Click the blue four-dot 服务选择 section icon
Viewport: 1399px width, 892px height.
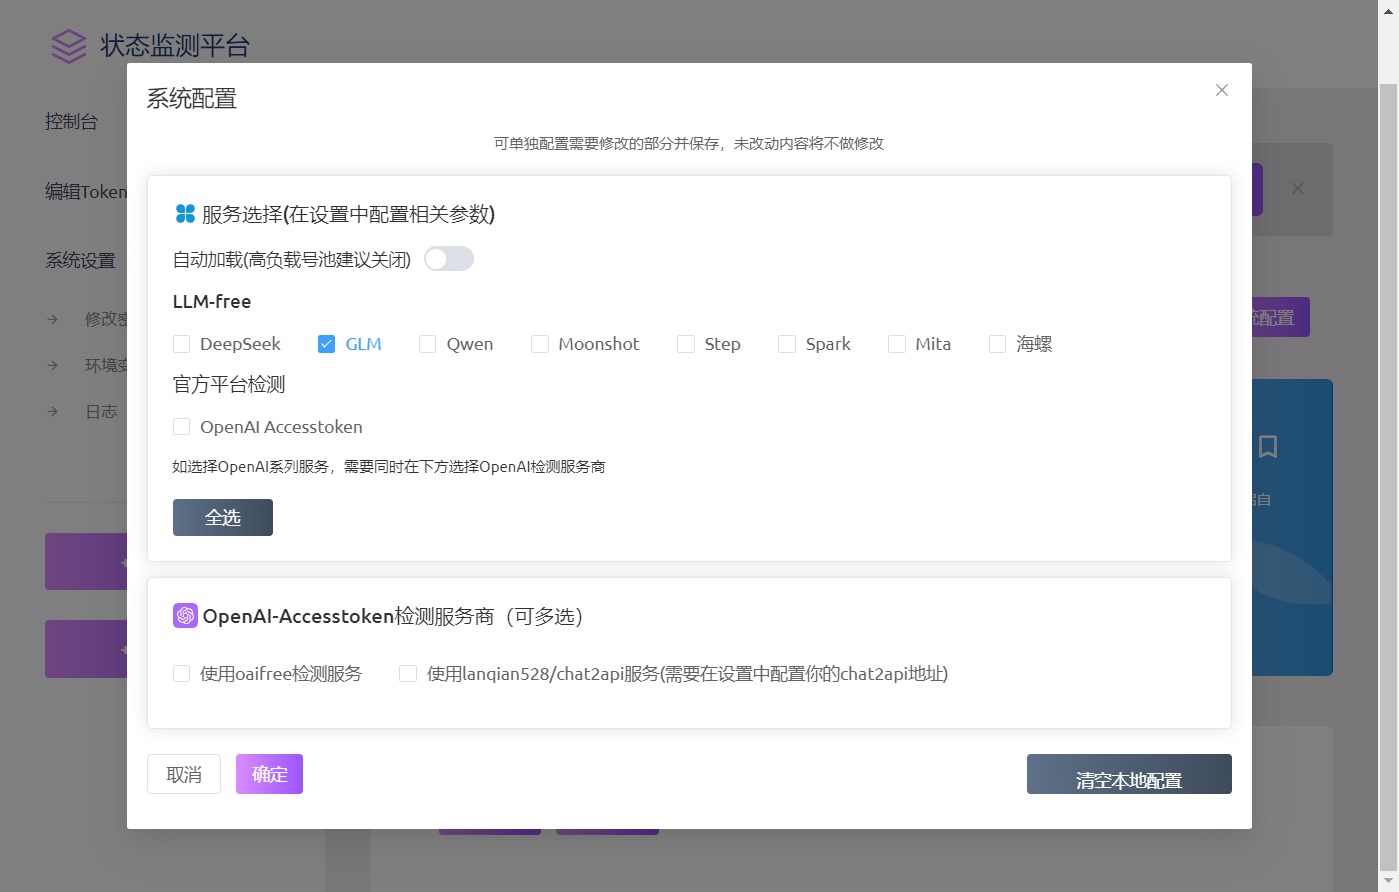click(x=184, y=213)
